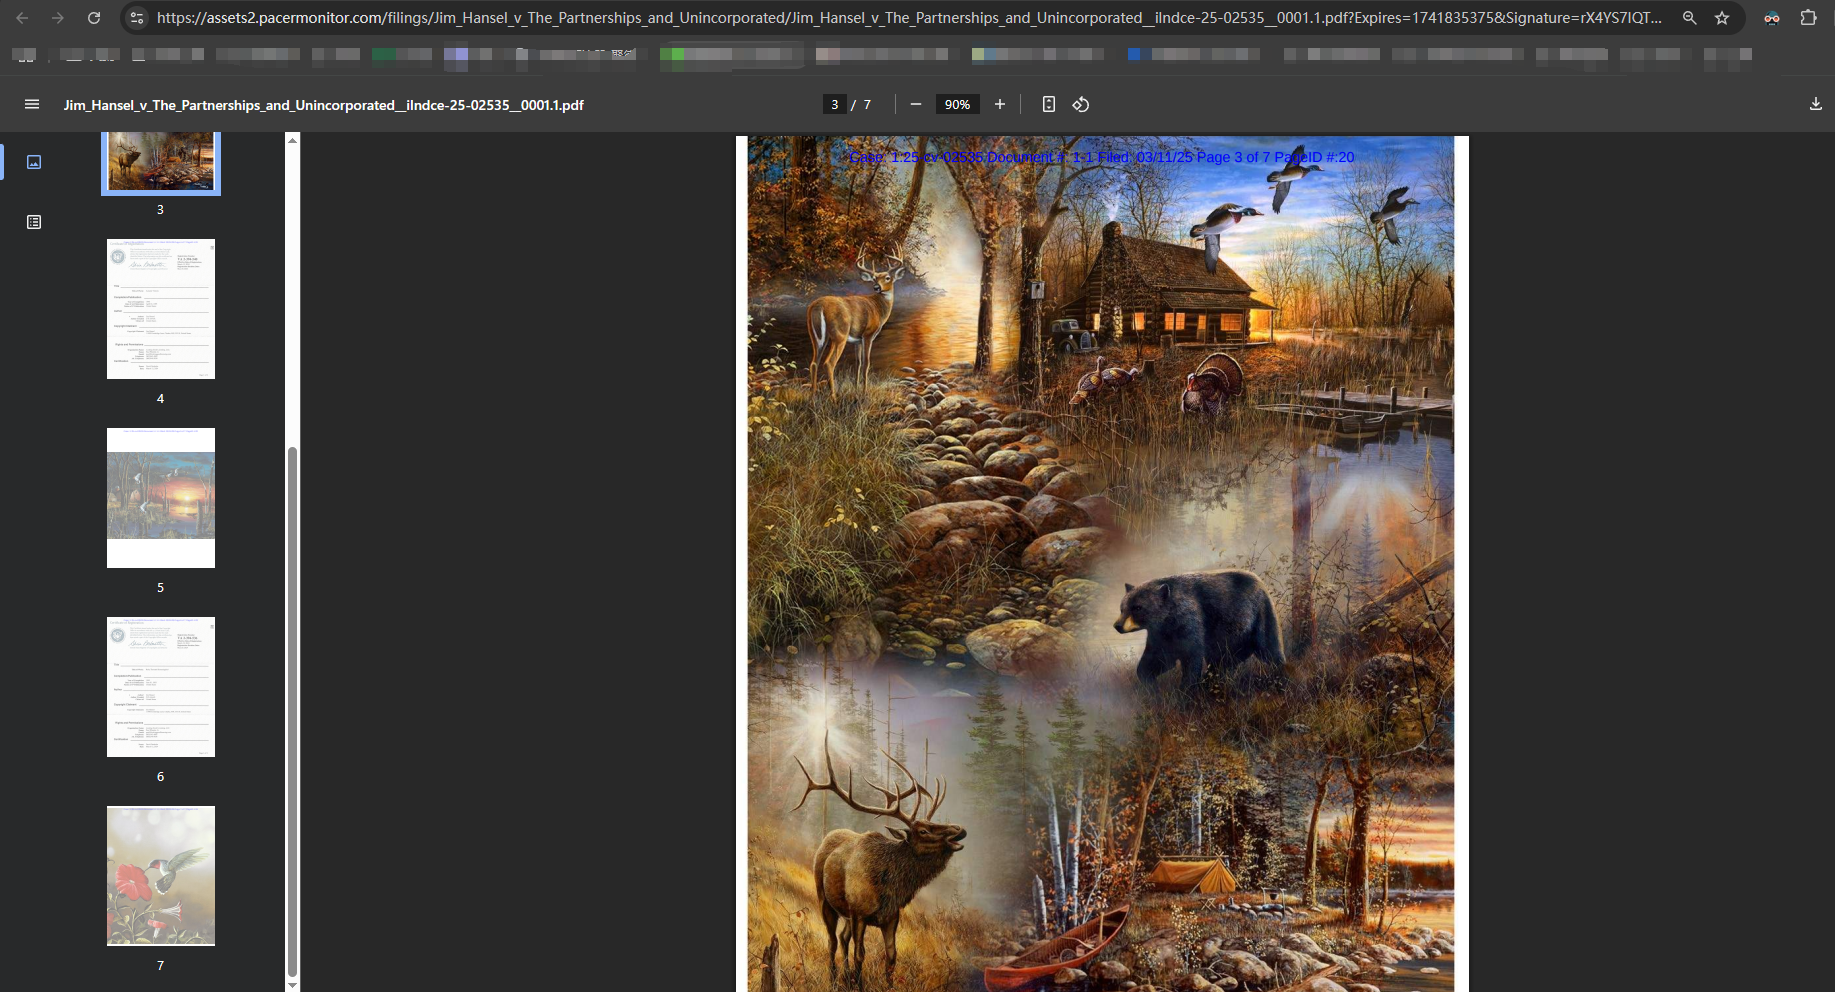
Task: Rotate the PDF counterclockwise
Action: click(1081, 105)
